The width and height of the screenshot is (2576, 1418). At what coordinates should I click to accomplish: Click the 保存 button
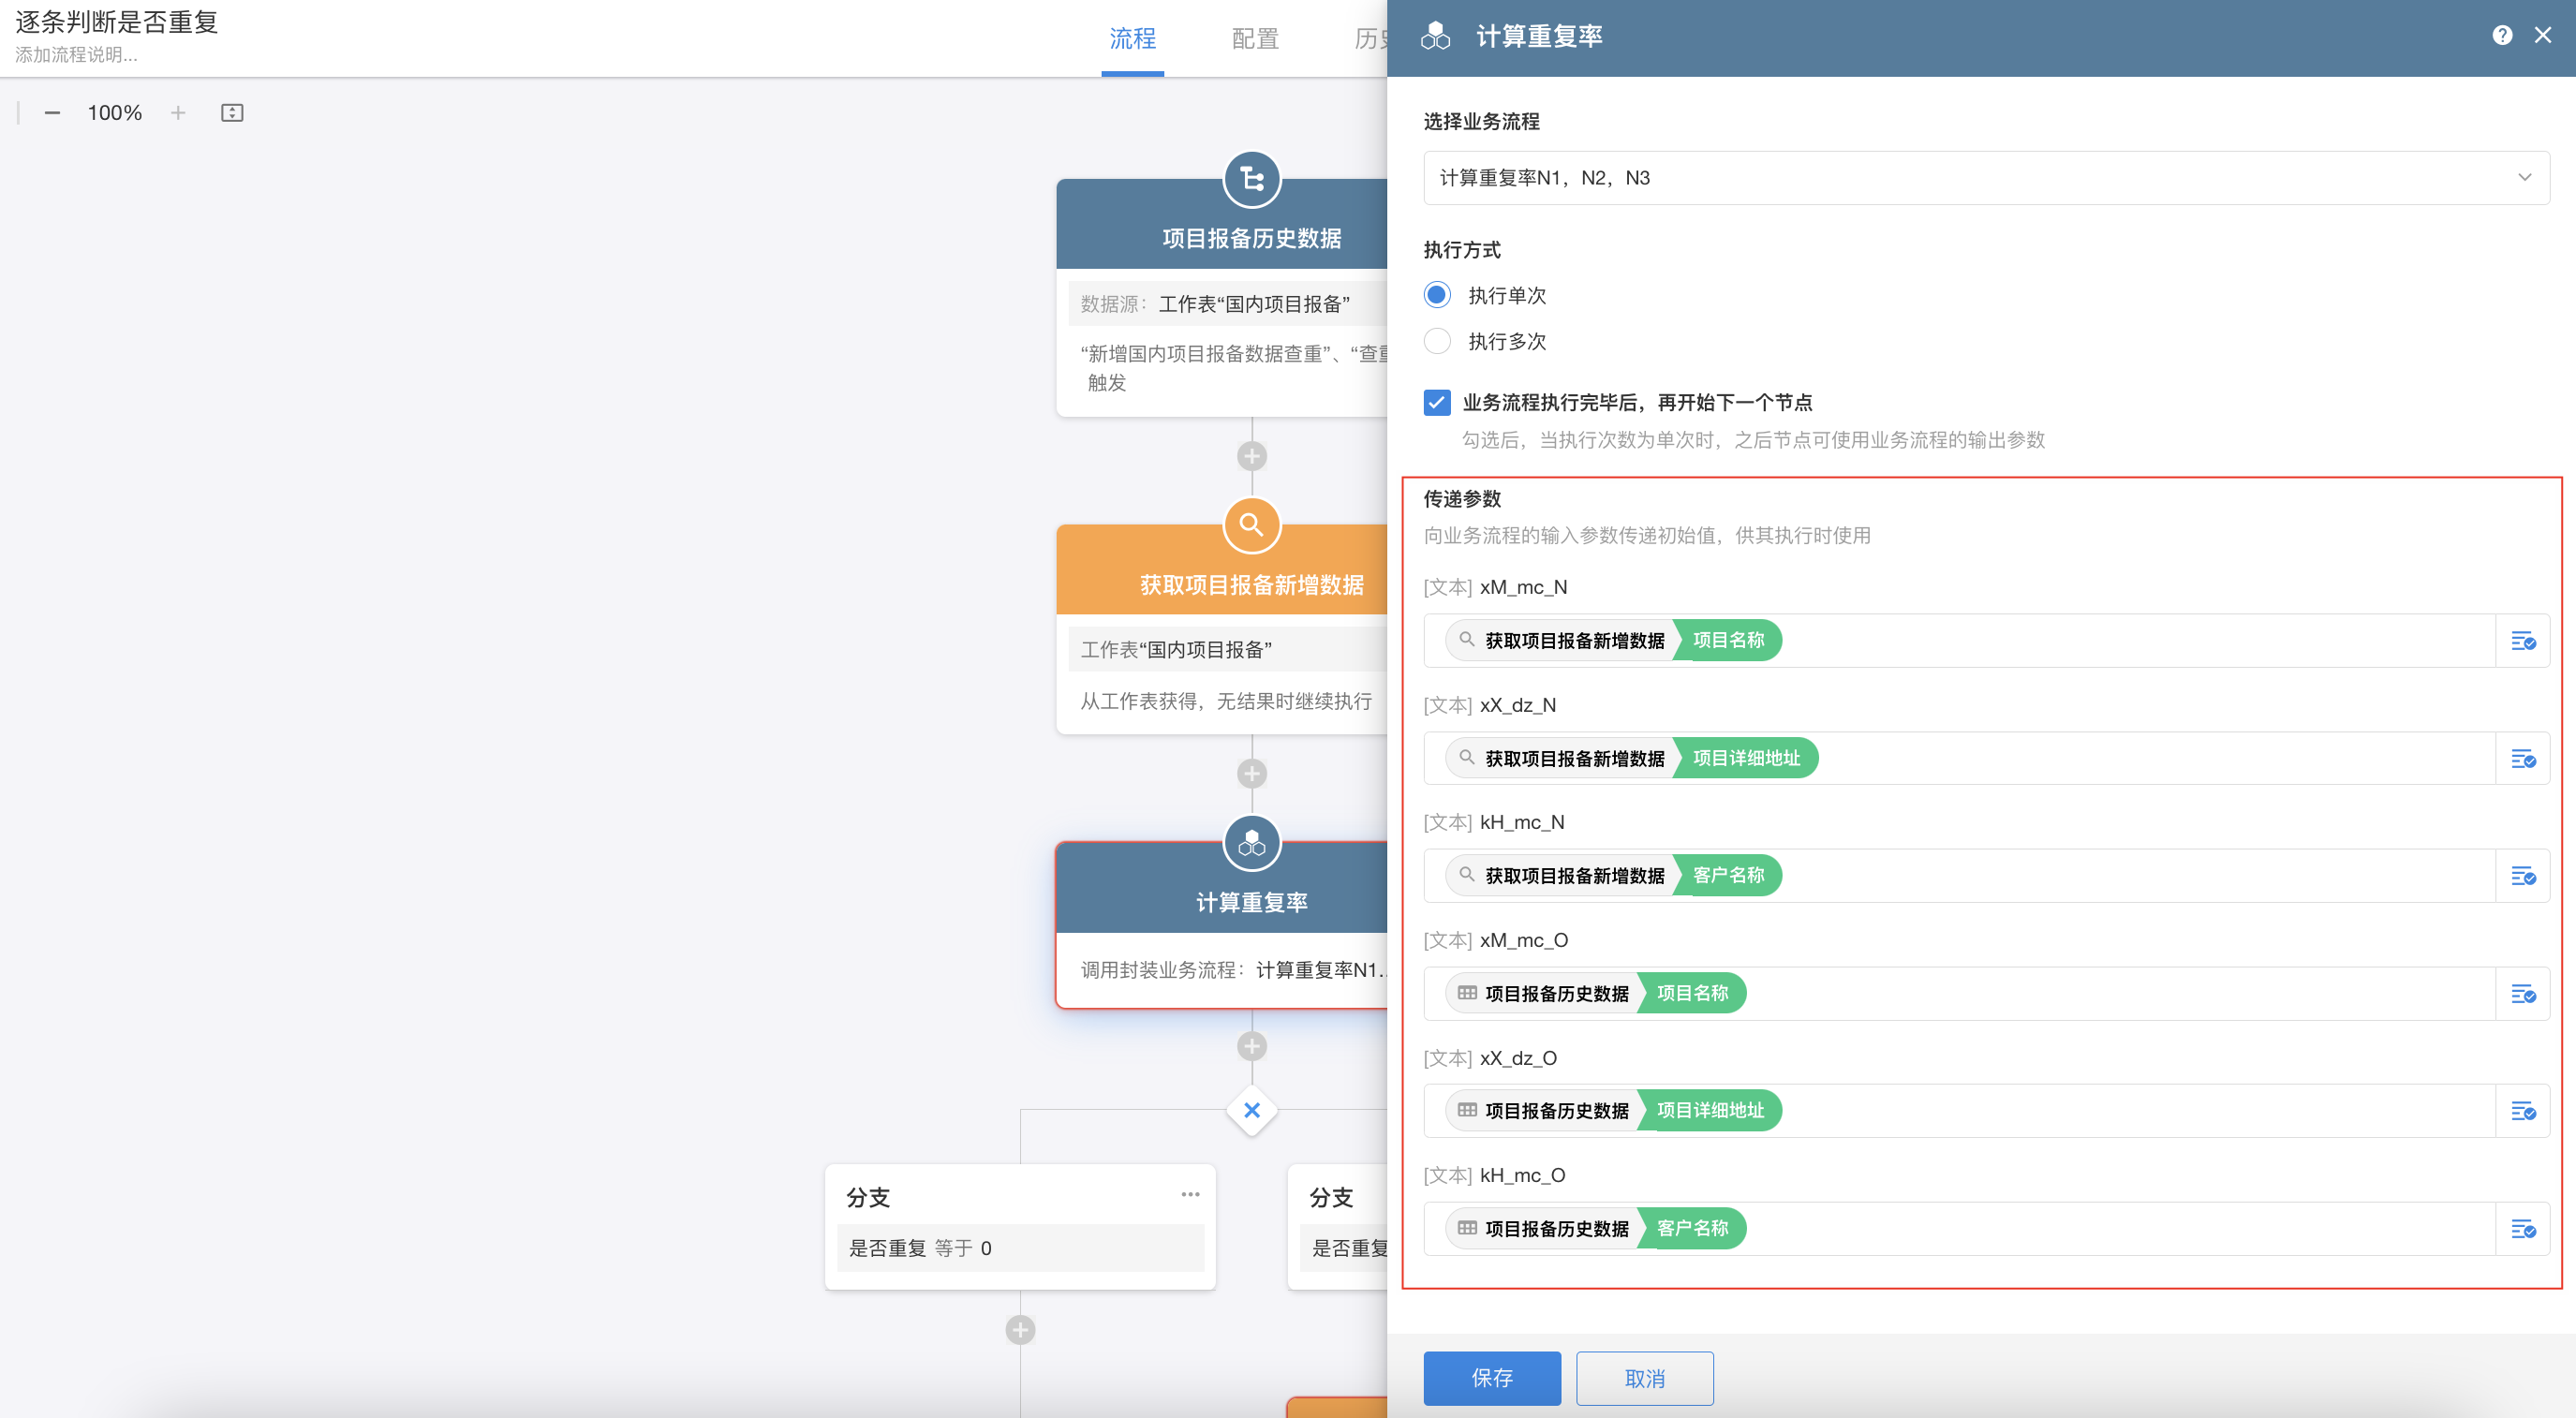coord(1491,1378)
